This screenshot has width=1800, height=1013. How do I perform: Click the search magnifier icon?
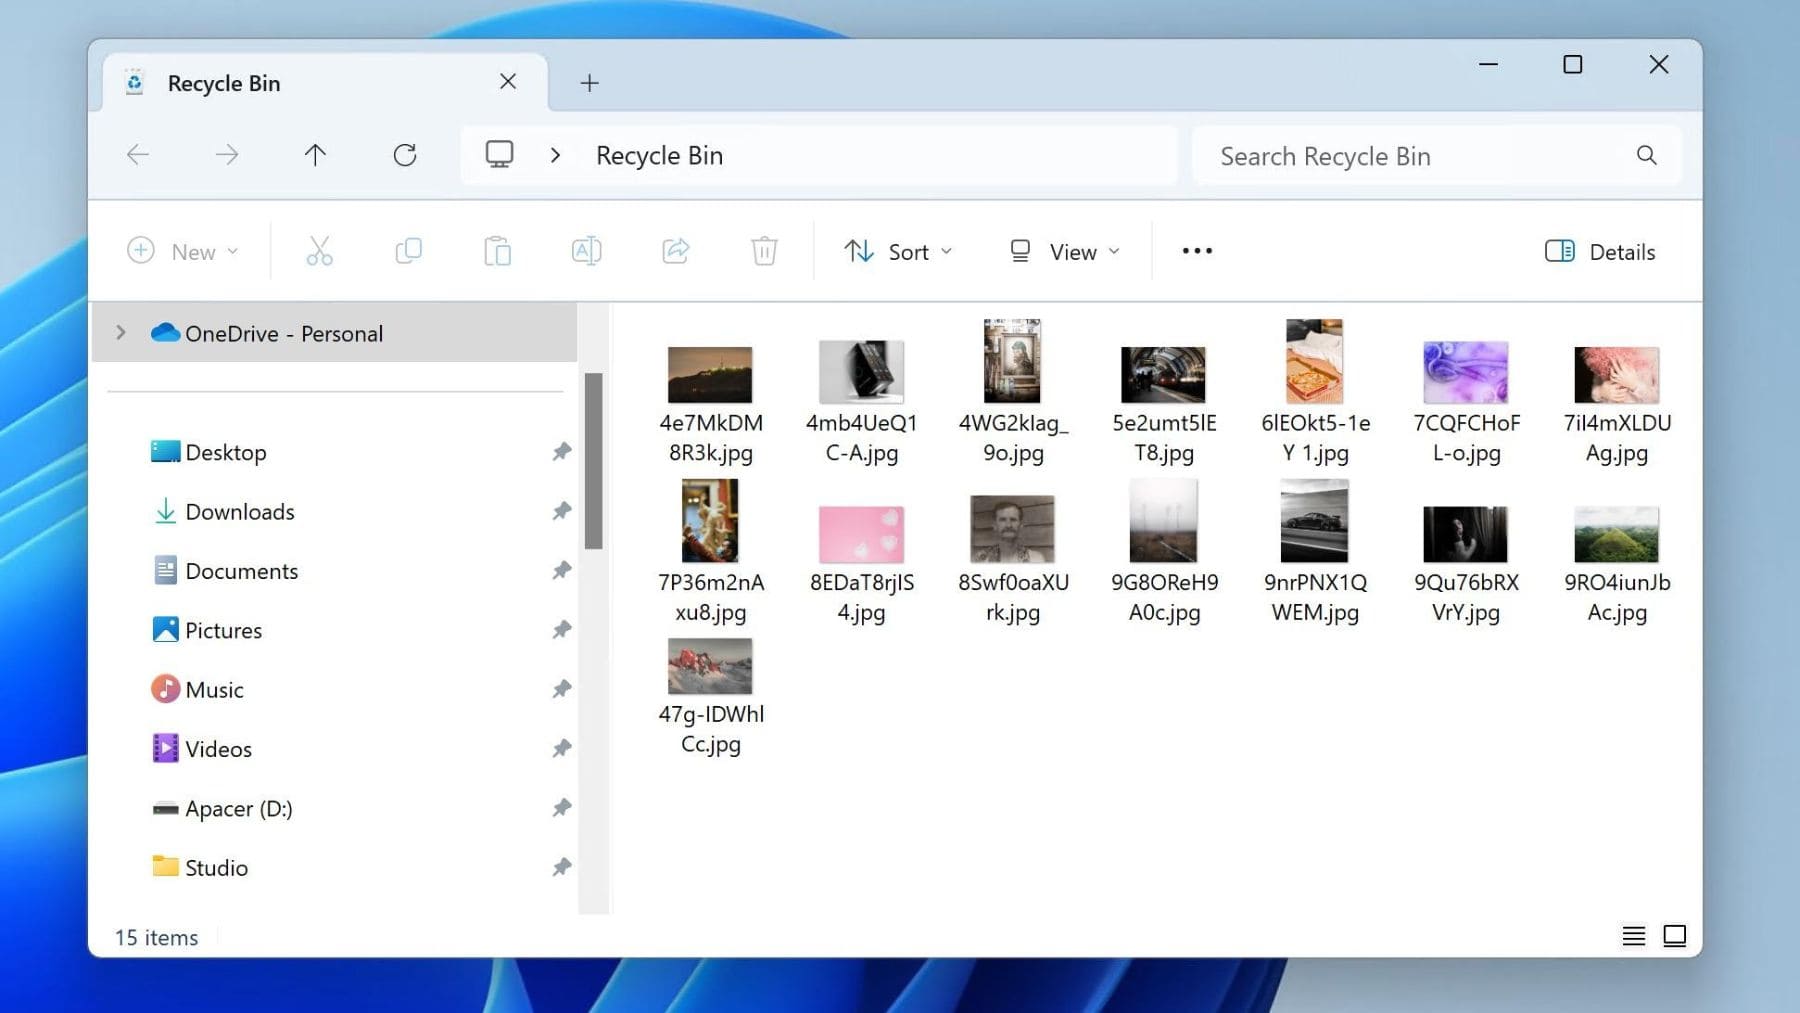tap(1647, 155)
